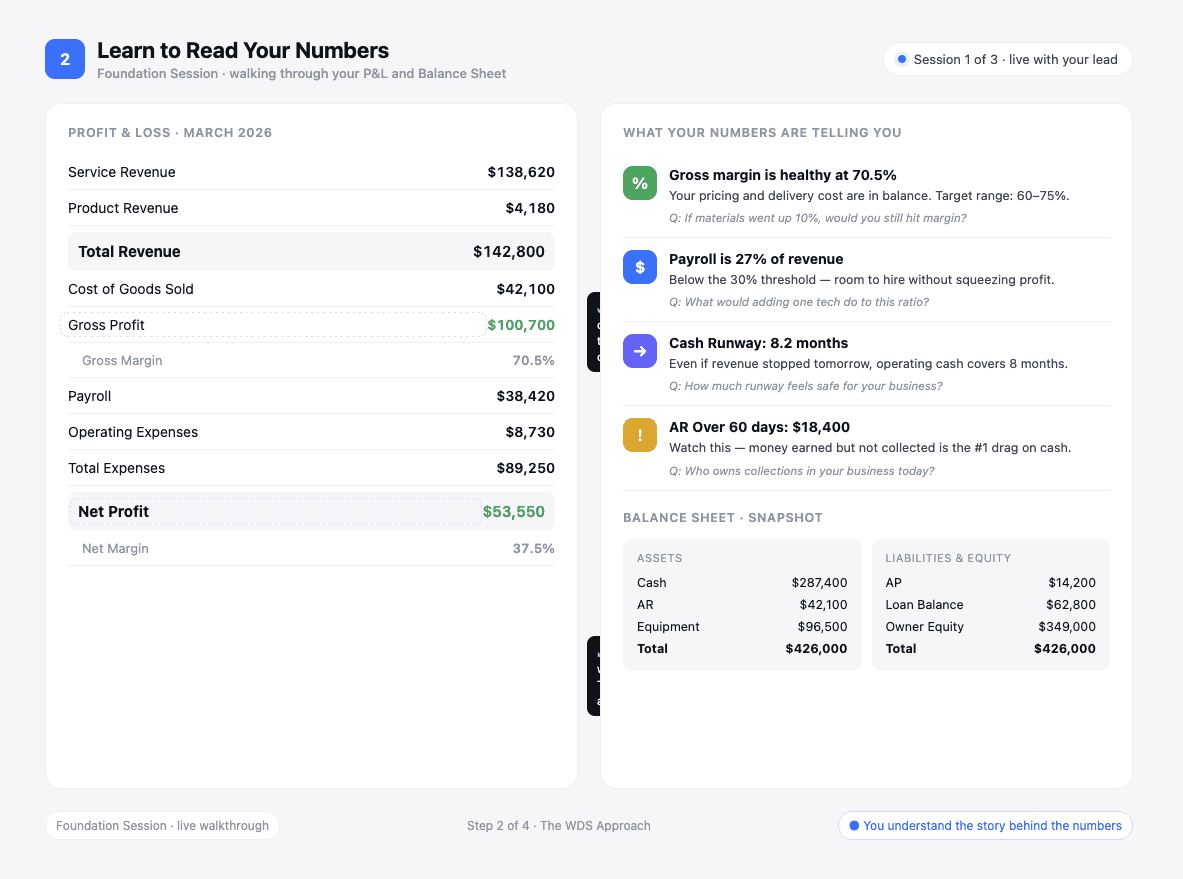Image resolution: width=1183 pixels, height=879 pixels.
Task: Click the Foundation Session live walkthrough pill
Action: [162, 825]
